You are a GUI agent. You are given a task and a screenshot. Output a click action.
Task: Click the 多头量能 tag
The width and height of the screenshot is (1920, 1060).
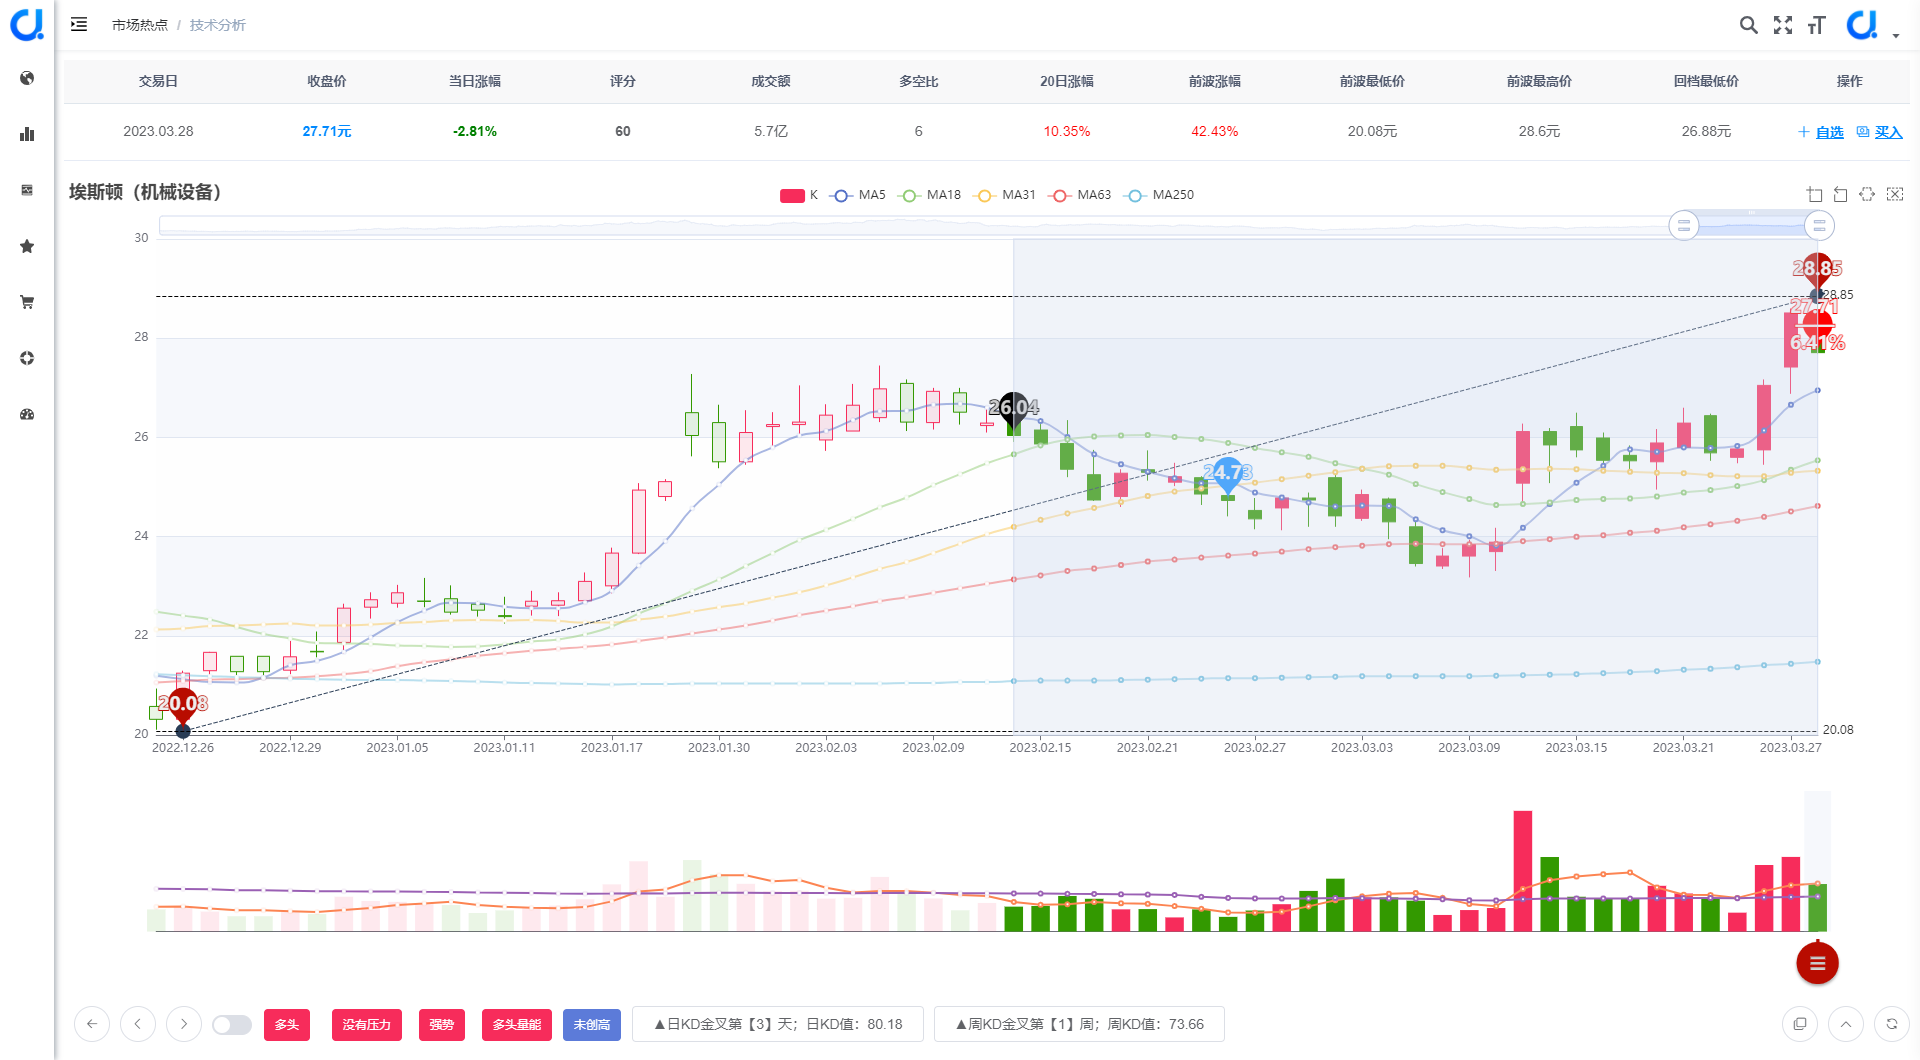point(517,1025)
